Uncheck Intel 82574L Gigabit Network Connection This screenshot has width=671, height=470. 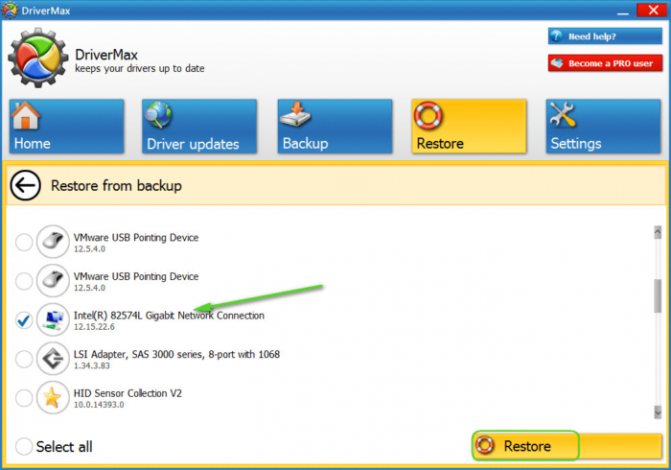pos(24,320)
